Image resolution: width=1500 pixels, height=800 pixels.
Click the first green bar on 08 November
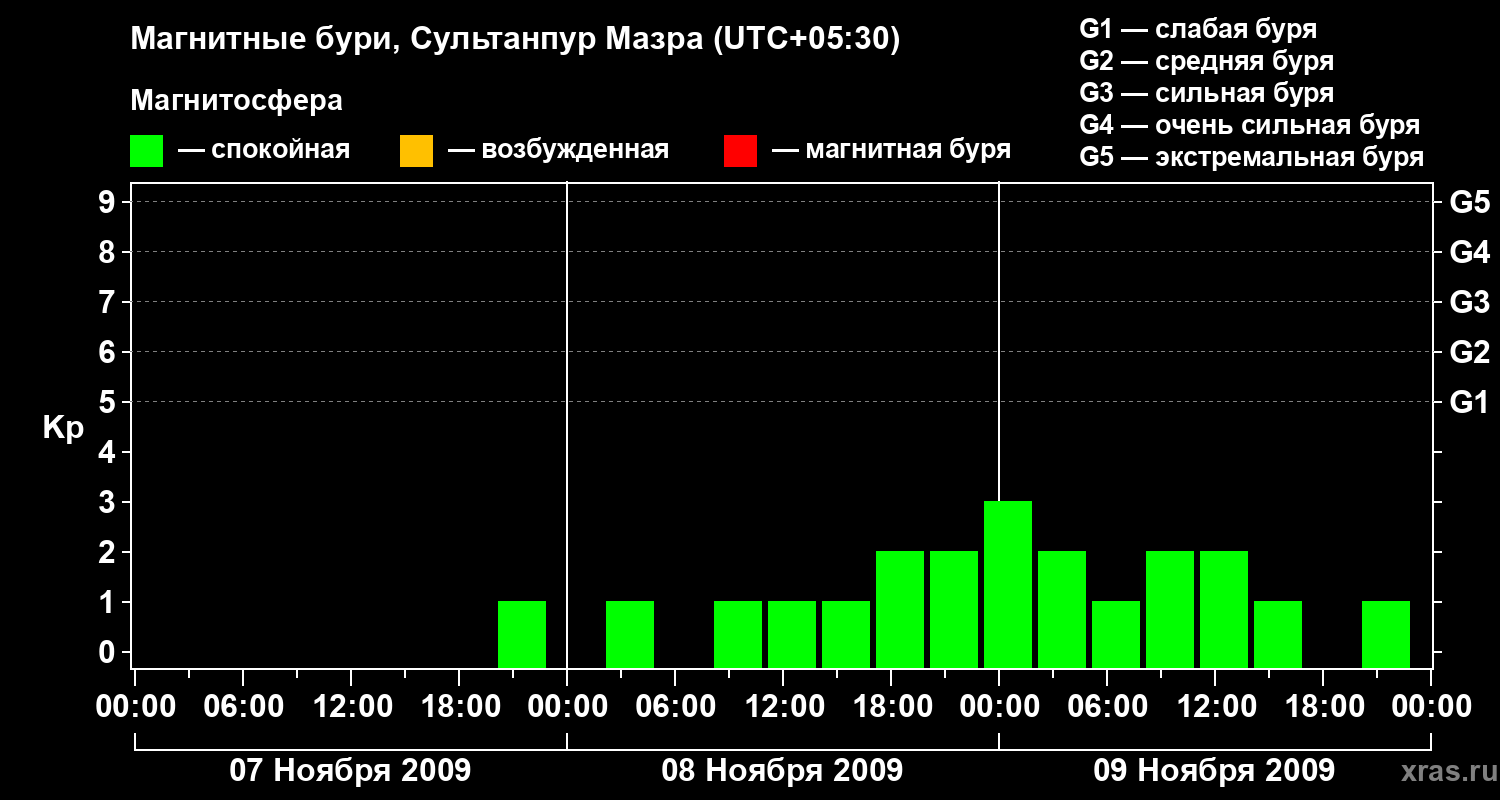630,634
